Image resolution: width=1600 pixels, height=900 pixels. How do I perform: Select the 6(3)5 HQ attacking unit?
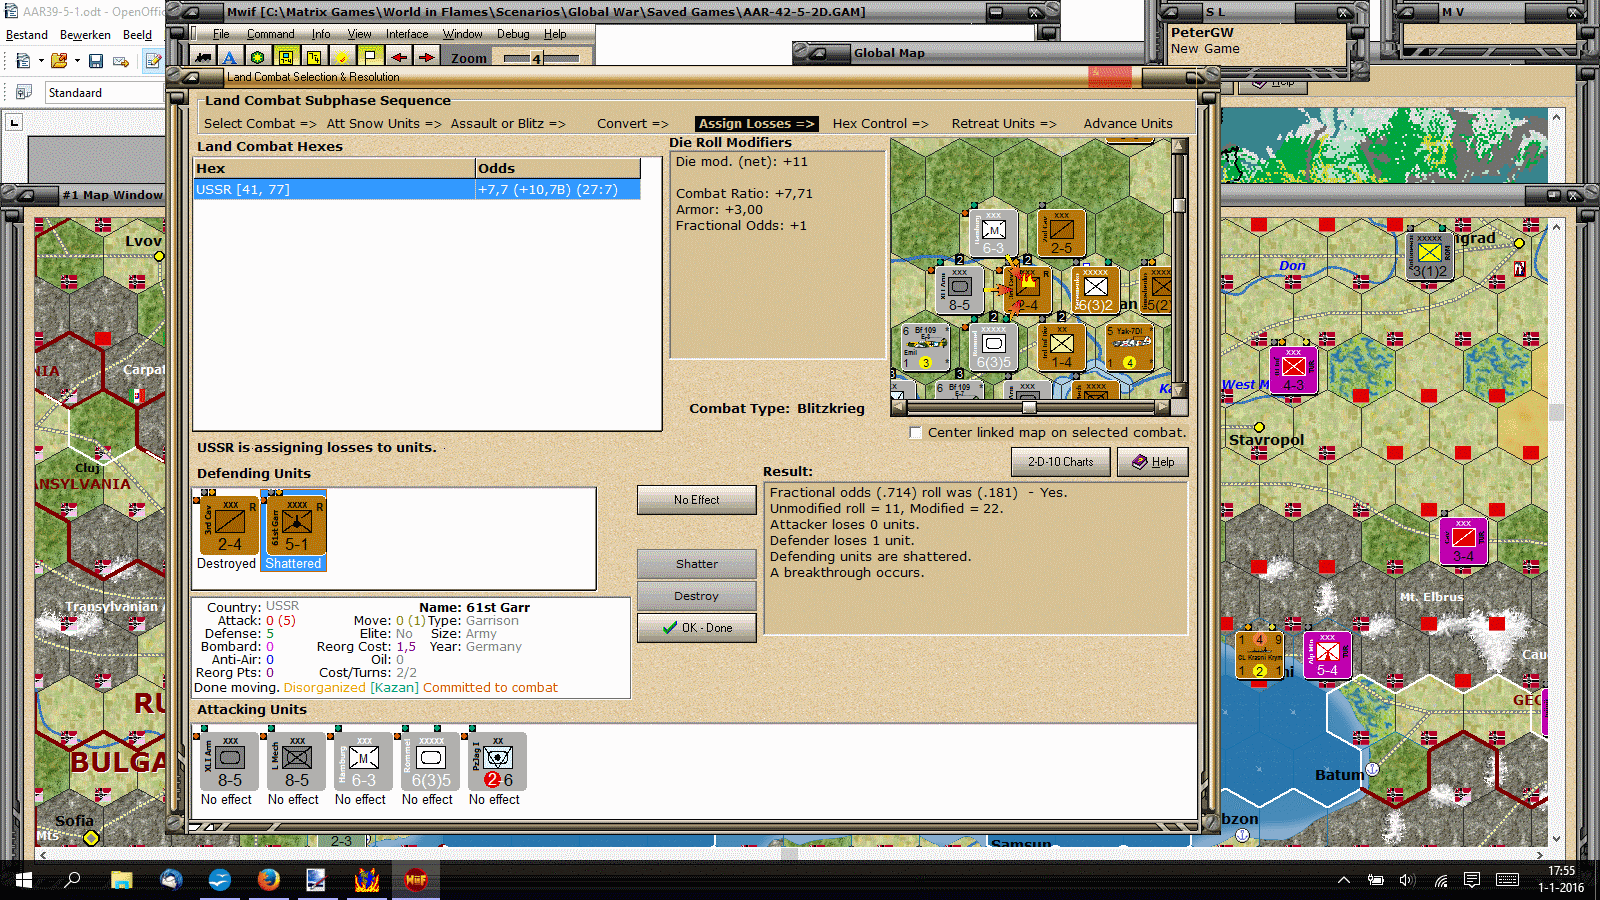(430, 763)
